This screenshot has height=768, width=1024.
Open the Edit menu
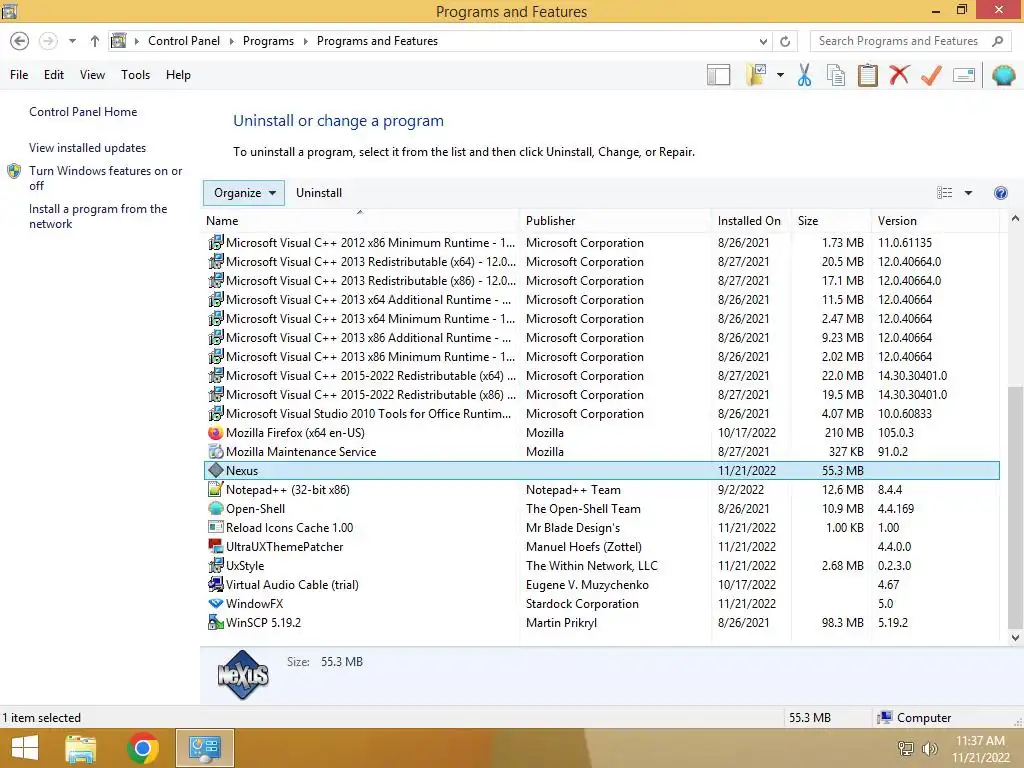tap(54, 74)
